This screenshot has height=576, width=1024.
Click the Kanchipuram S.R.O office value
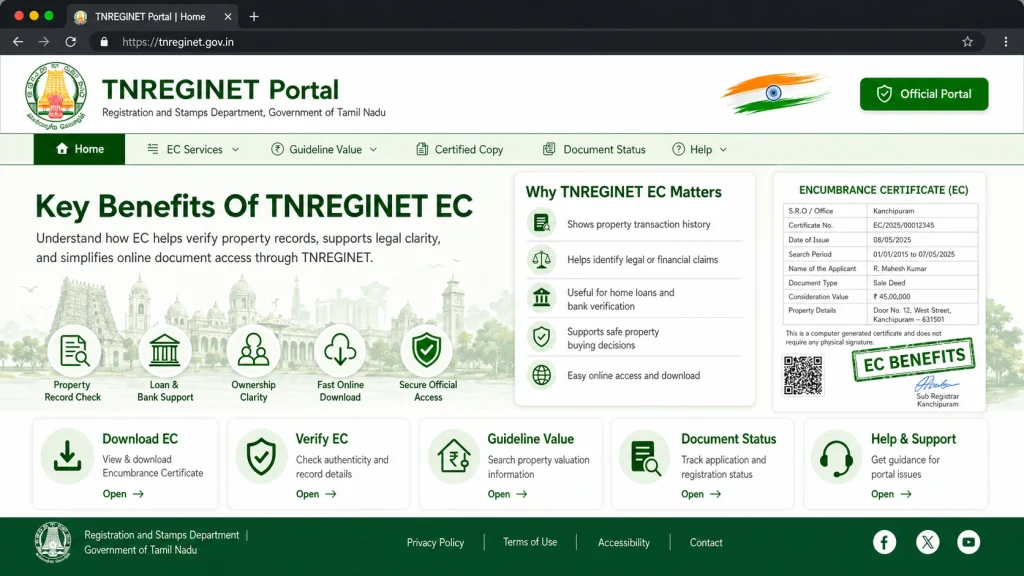[893, 211]
